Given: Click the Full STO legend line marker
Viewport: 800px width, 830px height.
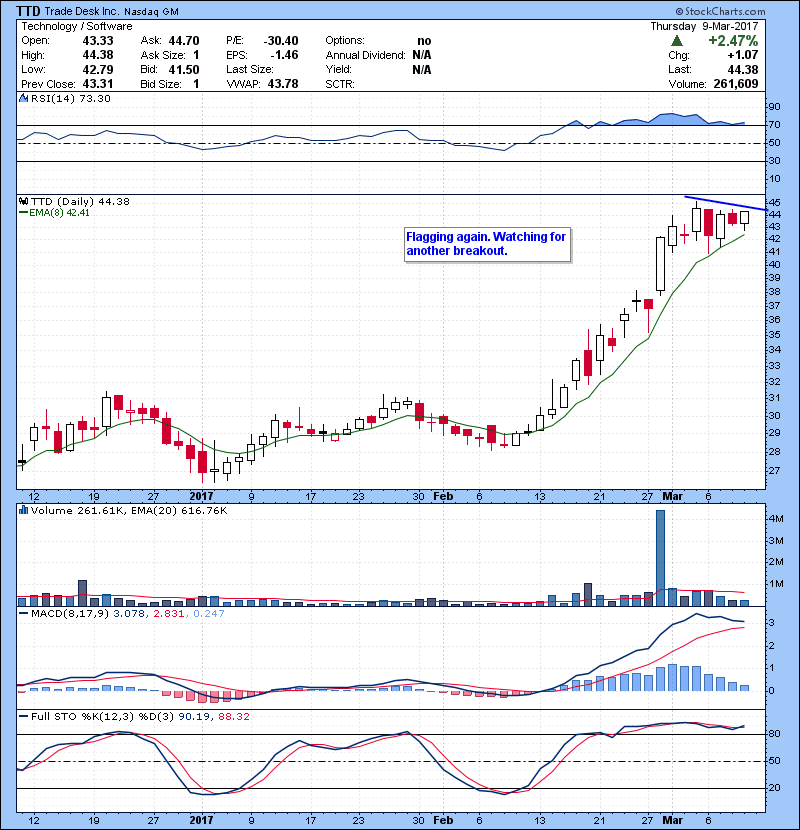Looking at the screenshot, I should click(23, 717).
